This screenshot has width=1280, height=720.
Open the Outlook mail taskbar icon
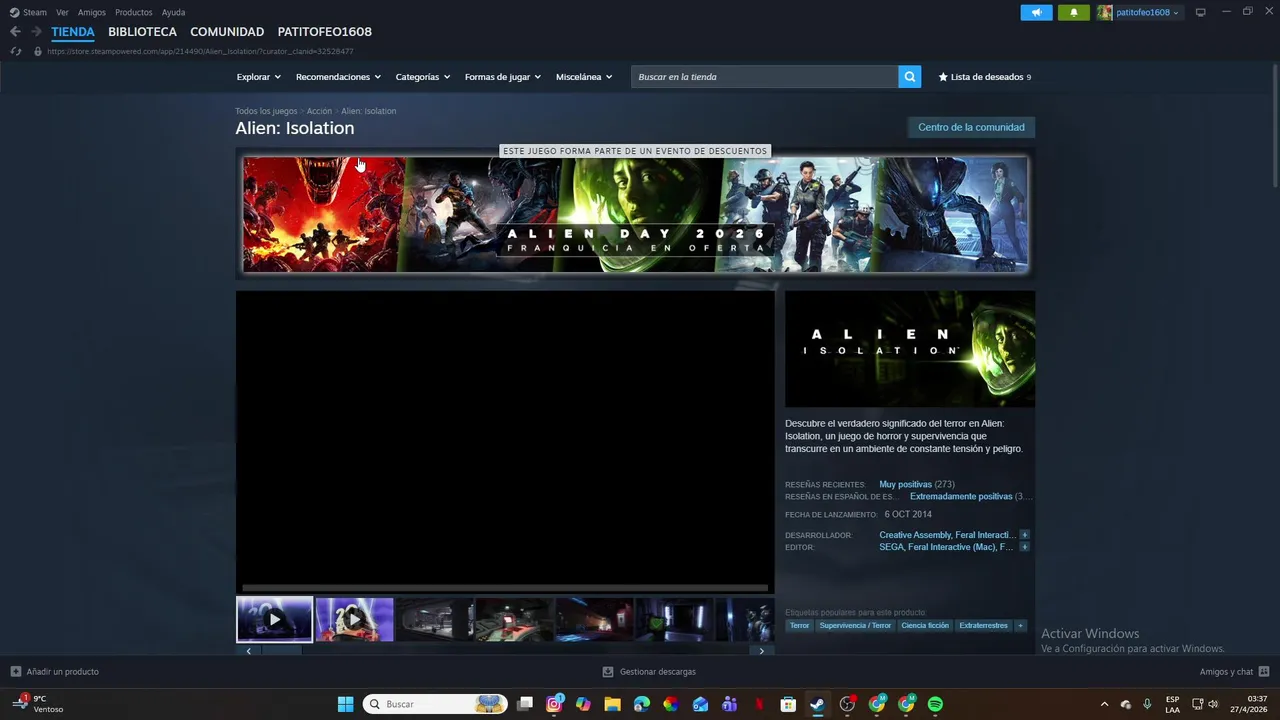point(700,704)
